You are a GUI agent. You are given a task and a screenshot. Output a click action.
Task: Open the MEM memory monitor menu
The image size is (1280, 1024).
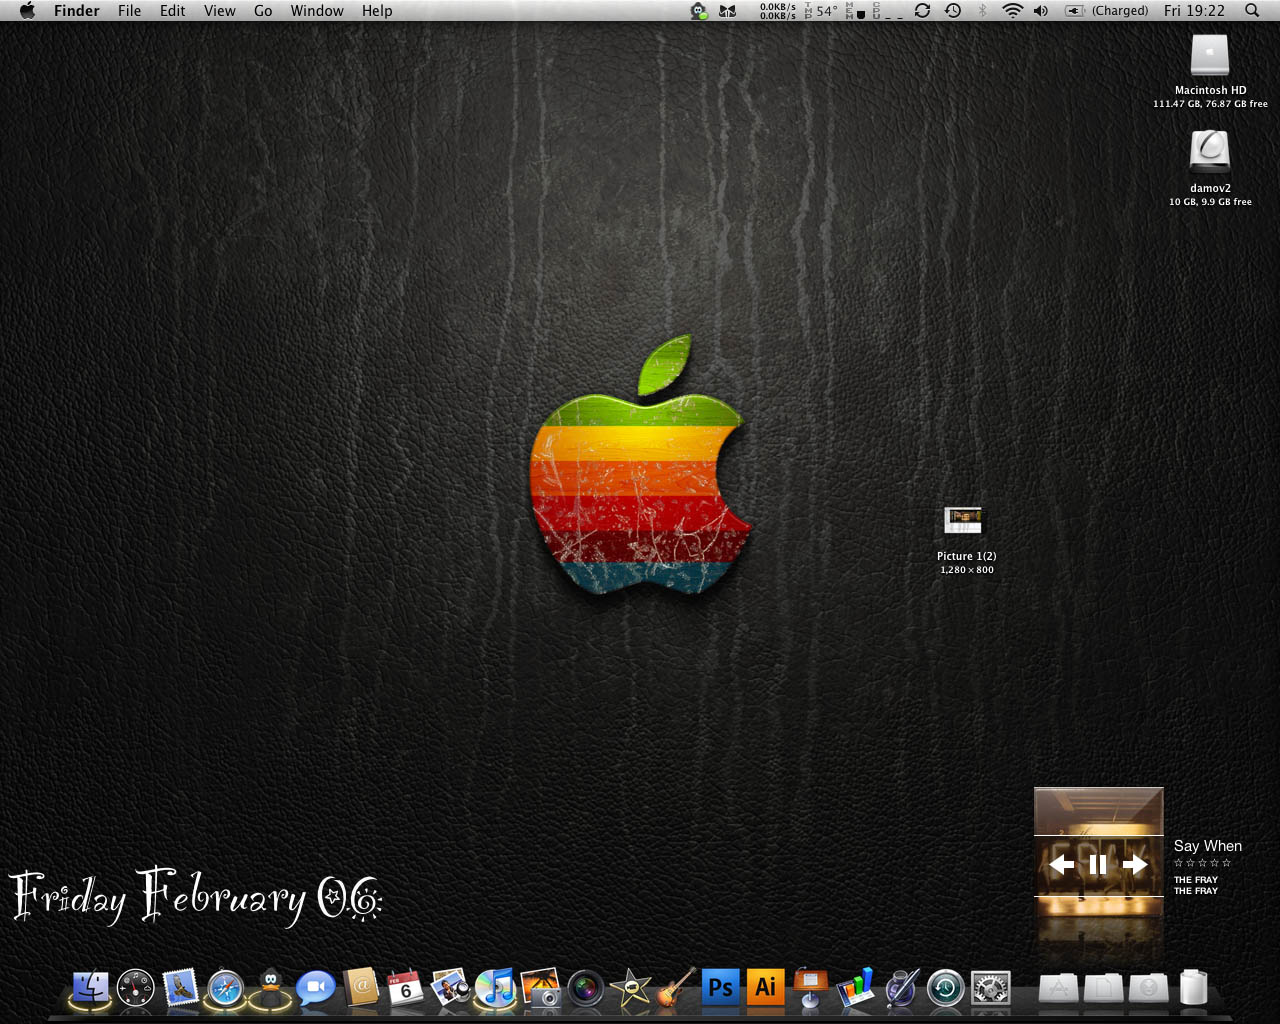click(x=856, y=11)
